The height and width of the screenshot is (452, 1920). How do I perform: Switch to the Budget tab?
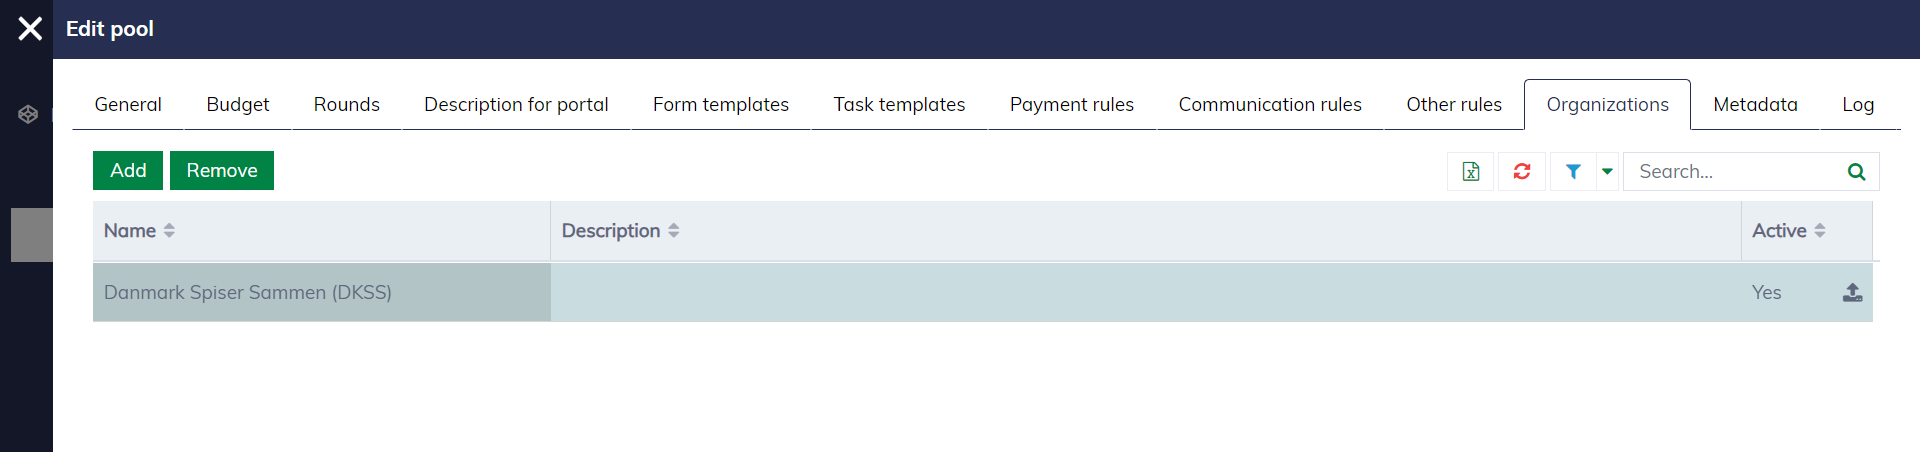tap(237, 105)
